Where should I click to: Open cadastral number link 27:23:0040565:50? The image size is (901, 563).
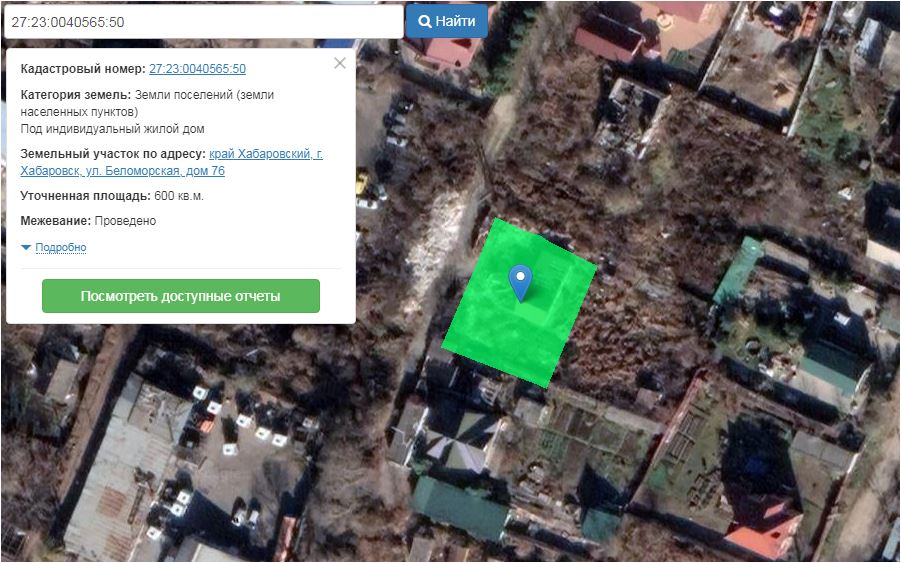click(197, 68)
